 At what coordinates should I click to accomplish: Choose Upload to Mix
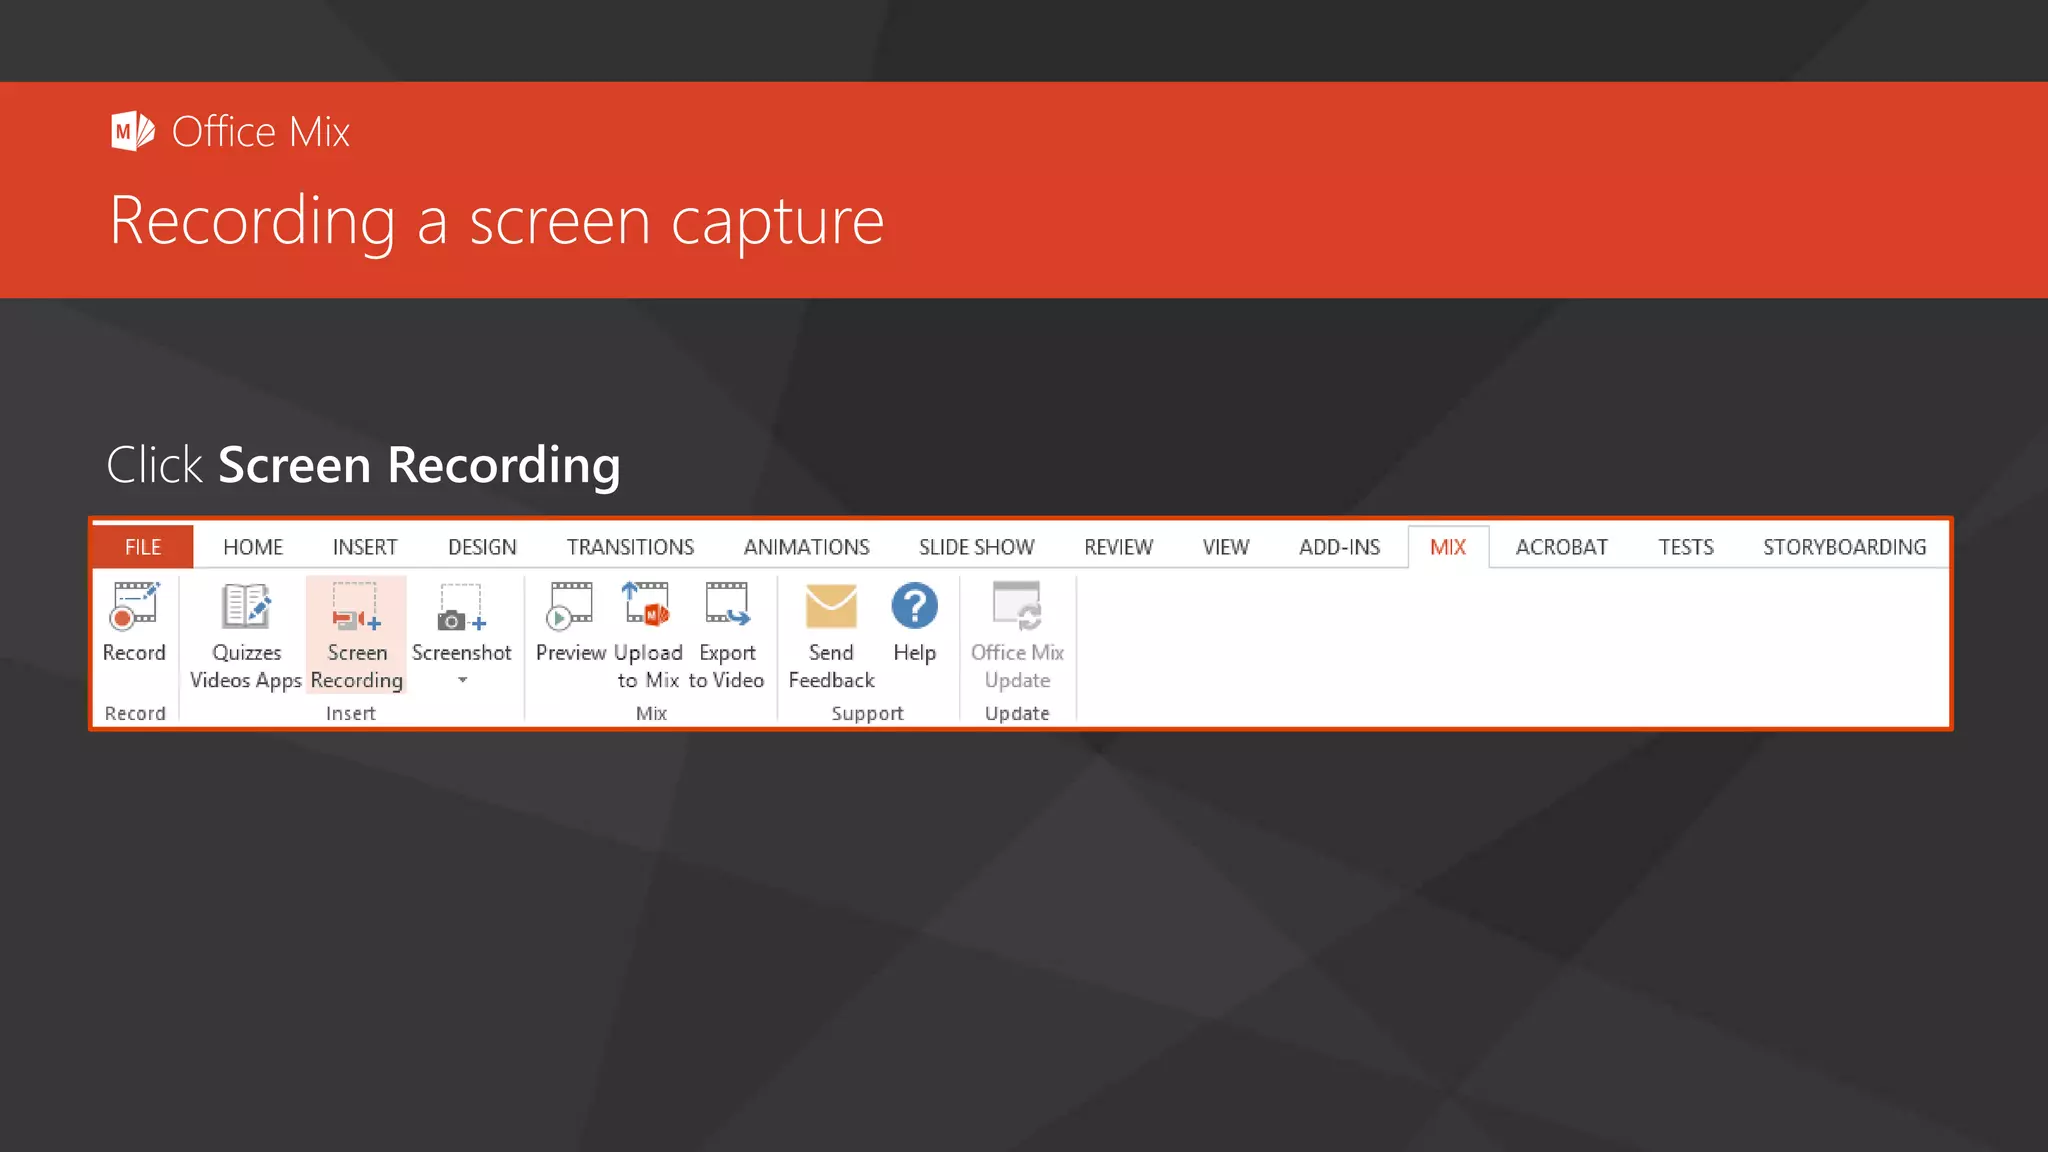648,635
